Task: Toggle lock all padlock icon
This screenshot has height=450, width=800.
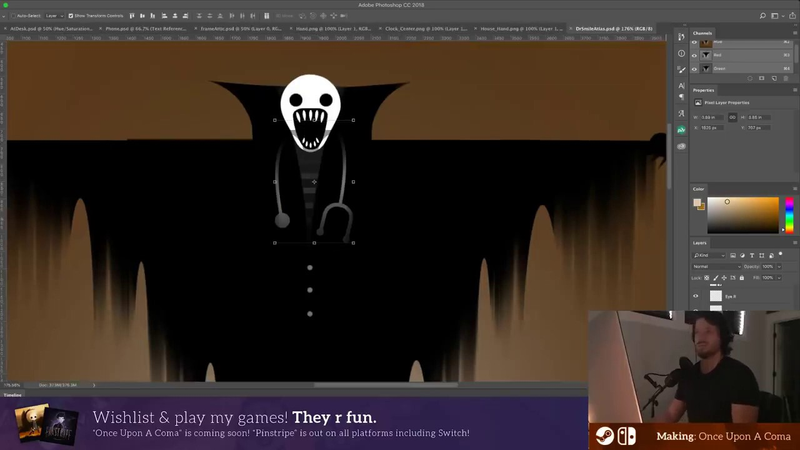Action: tap(742, 278)
